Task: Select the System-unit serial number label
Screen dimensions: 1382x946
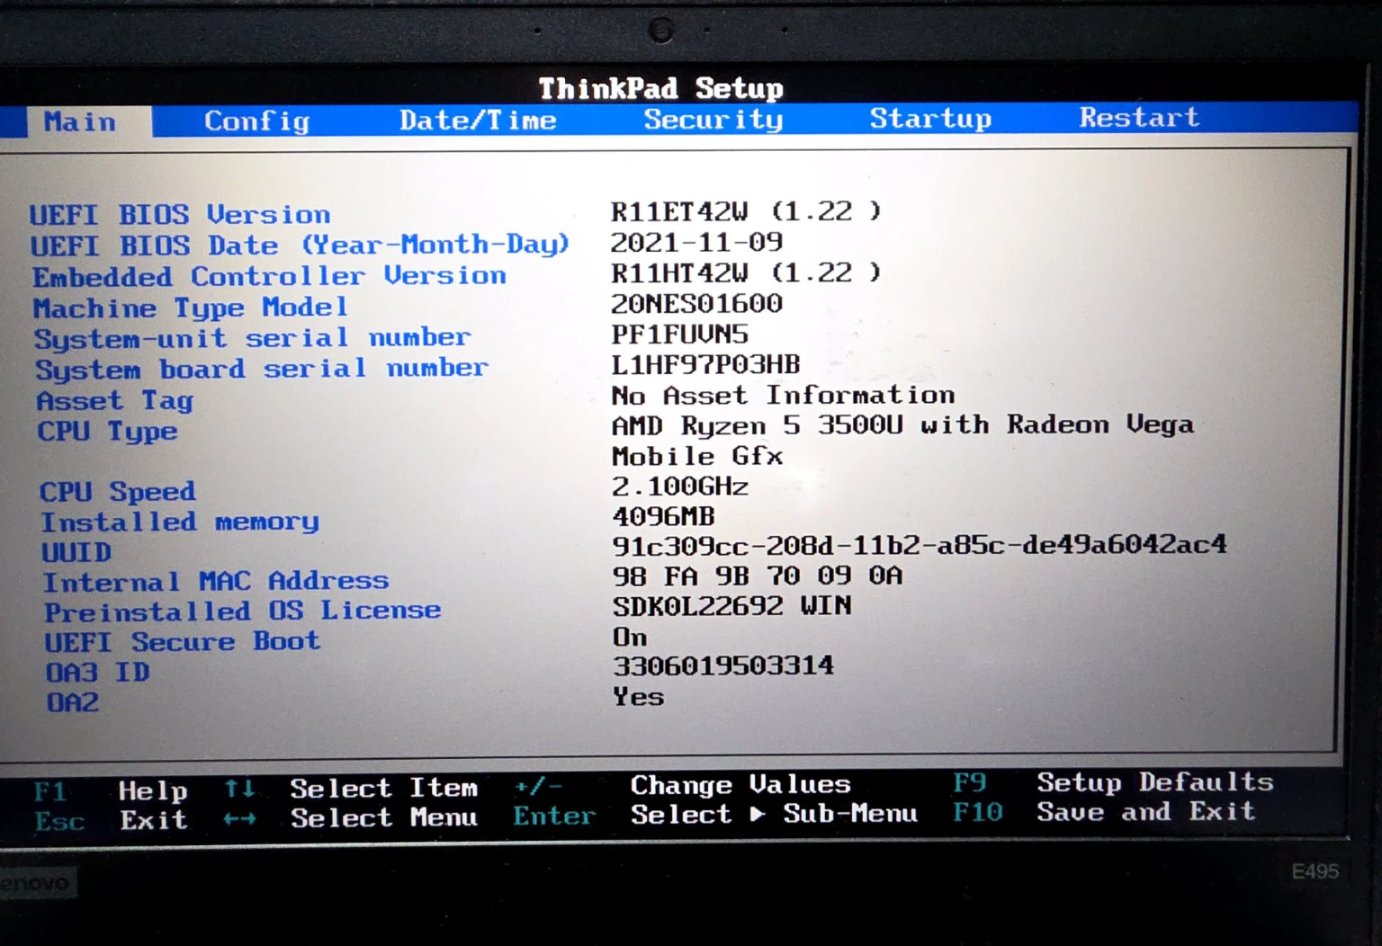Action: (253, 338)
